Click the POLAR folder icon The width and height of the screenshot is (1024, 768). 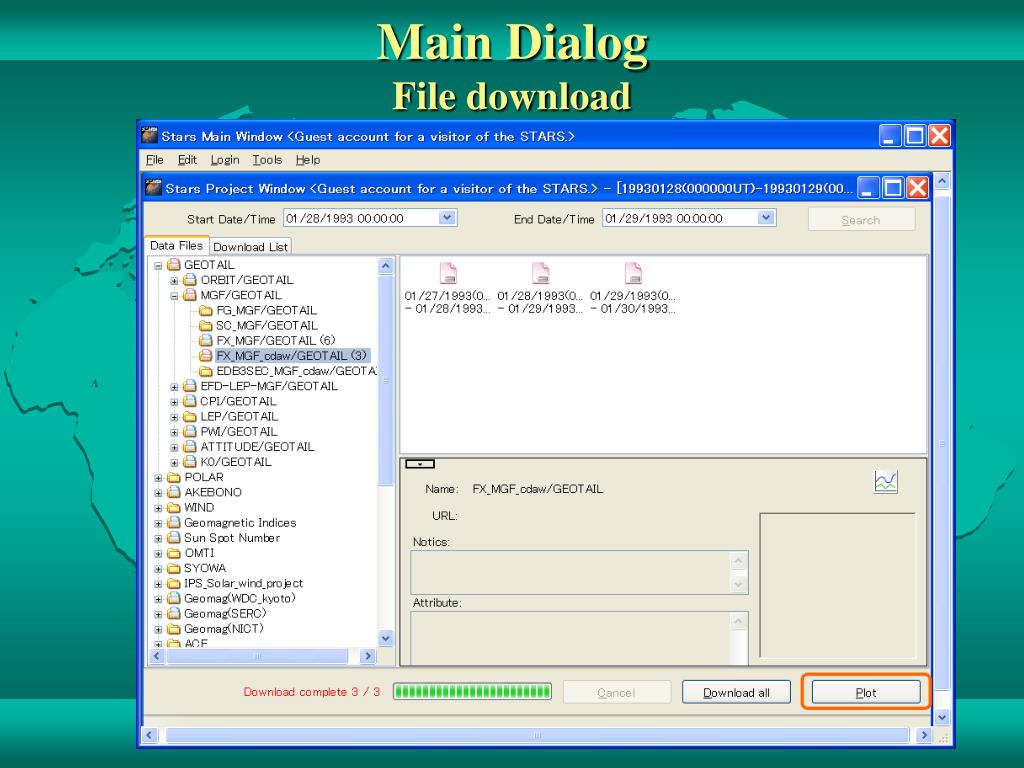[174, 477]
